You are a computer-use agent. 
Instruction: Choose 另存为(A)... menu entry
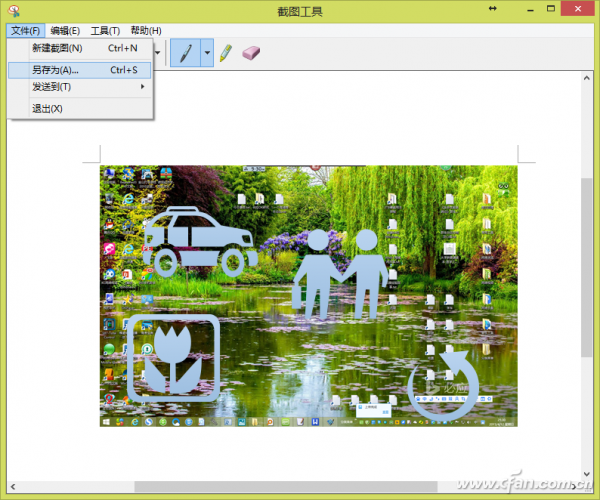pyautogui.click(x=80, y=70)
